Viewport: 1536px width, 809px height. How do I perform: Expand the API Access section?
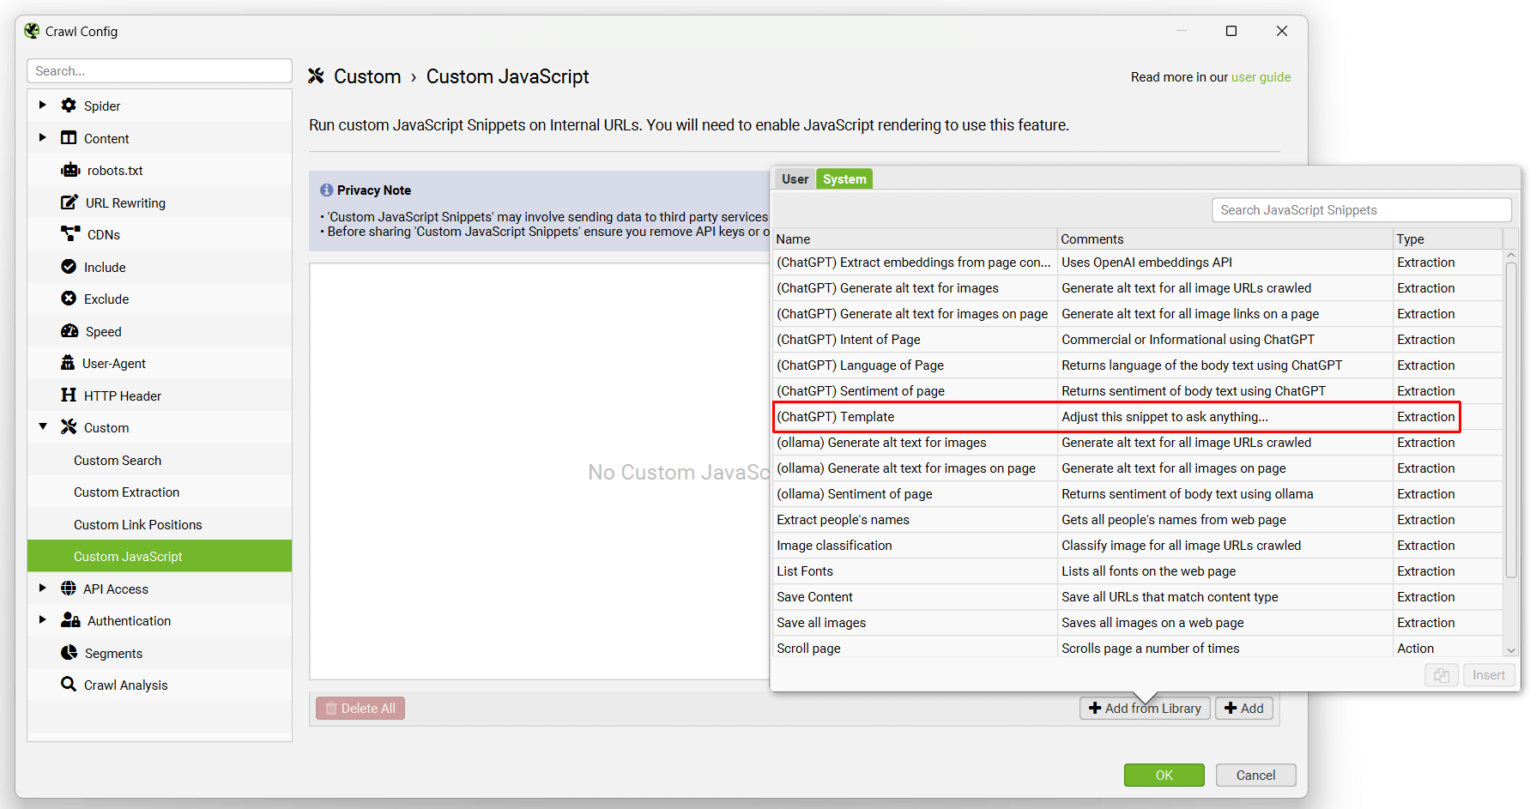point(42,588)
